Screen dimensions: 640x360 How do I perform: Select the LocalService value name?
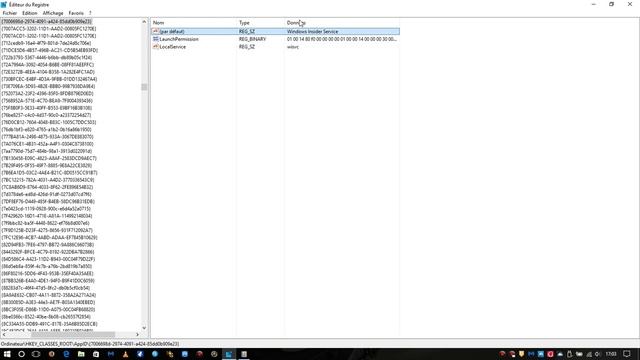(x=173, y=47)
